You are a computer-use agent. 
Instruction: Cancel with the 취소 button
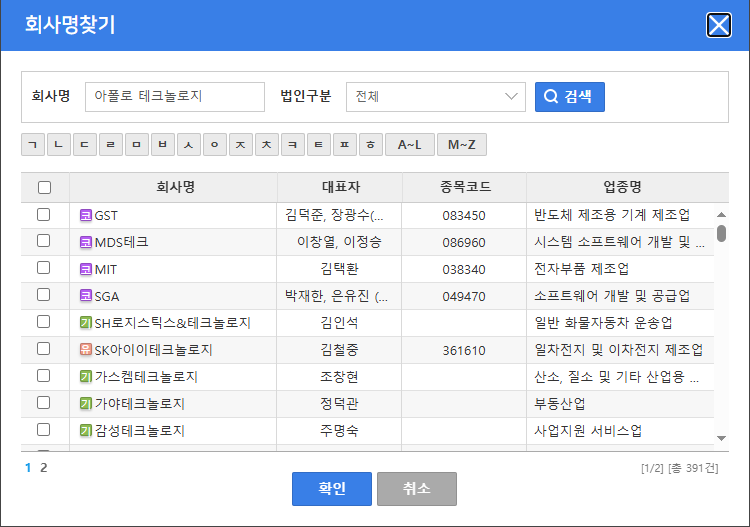pos(417,489)
